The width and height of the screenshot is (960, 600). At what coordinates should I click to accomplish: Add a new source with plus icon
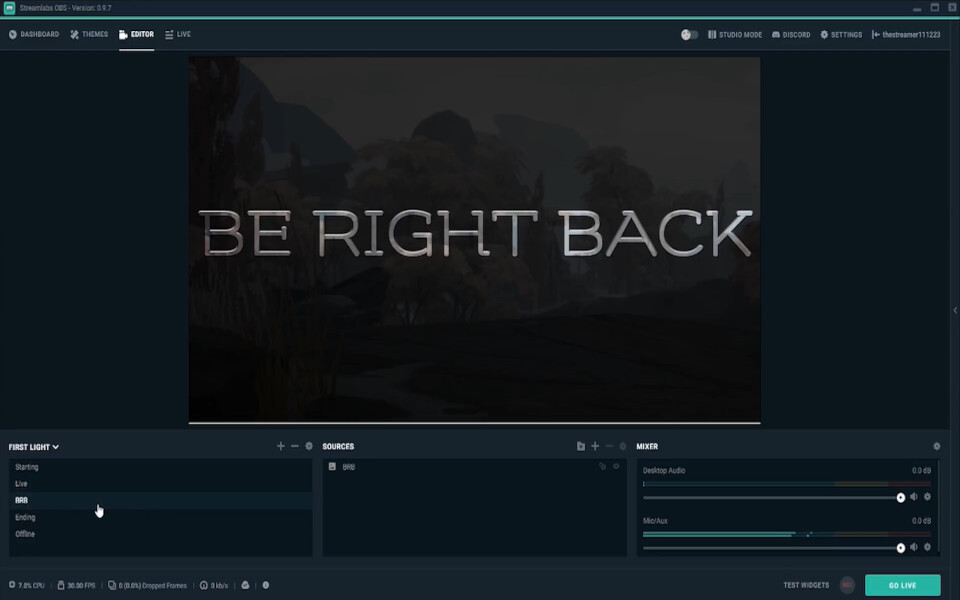[594, 446]
